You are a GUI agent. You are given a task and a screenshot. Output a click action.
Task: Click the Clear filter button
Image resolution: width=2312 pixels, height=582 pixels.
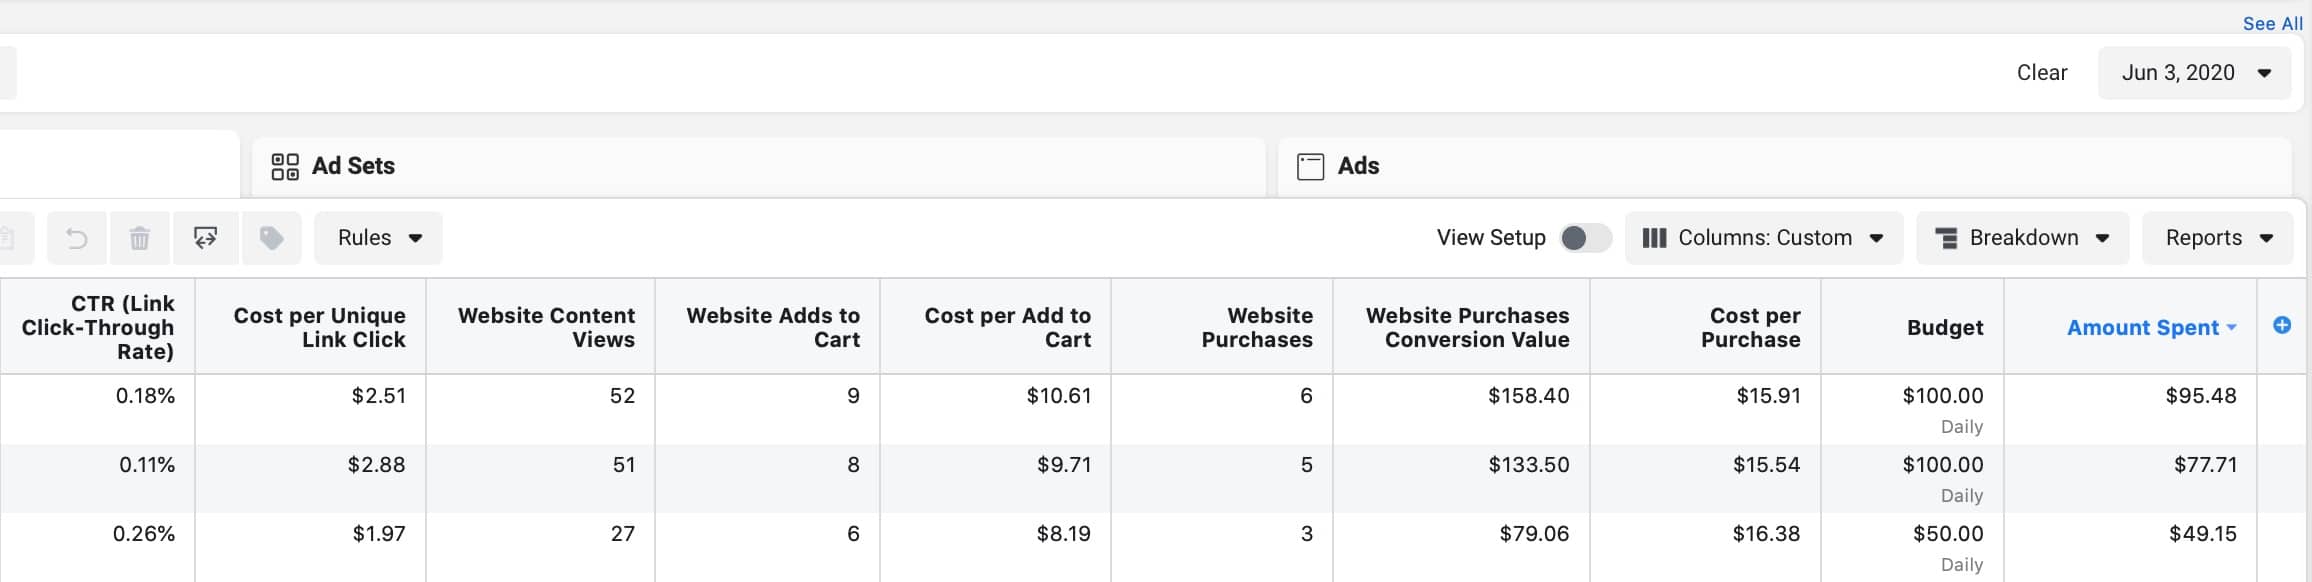[x=2041, y=73]
